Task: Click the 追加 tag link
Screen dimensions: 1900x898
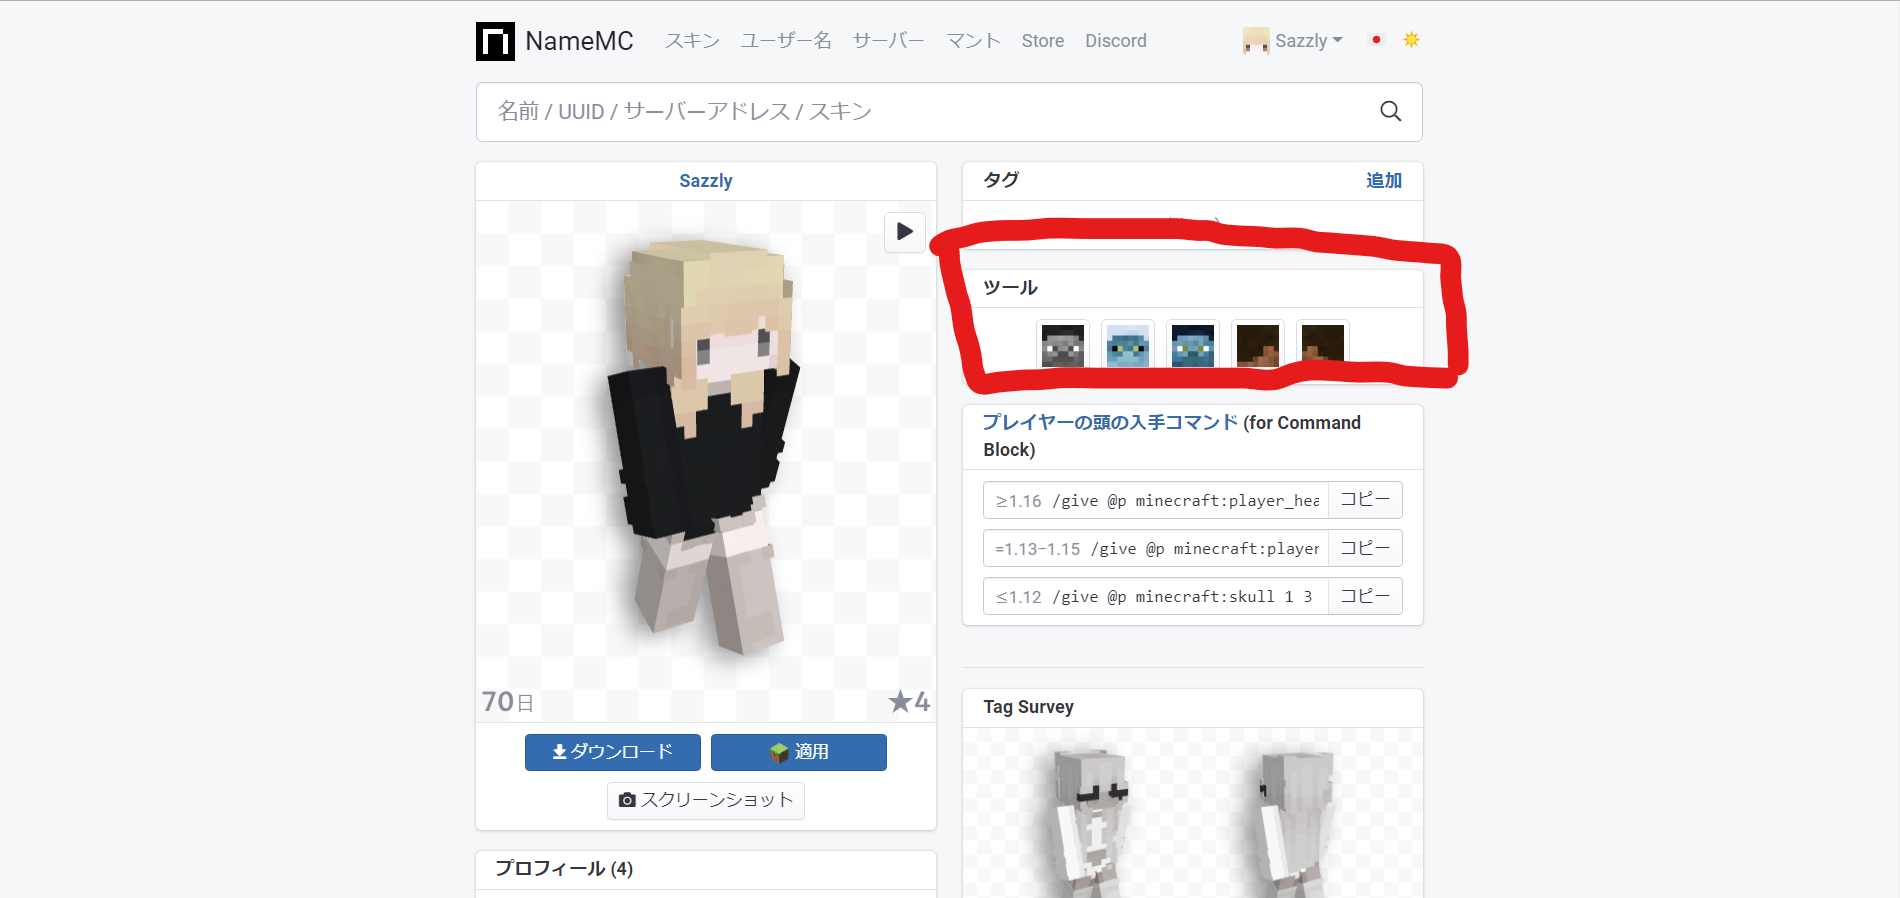Action: pos(1384,181)
